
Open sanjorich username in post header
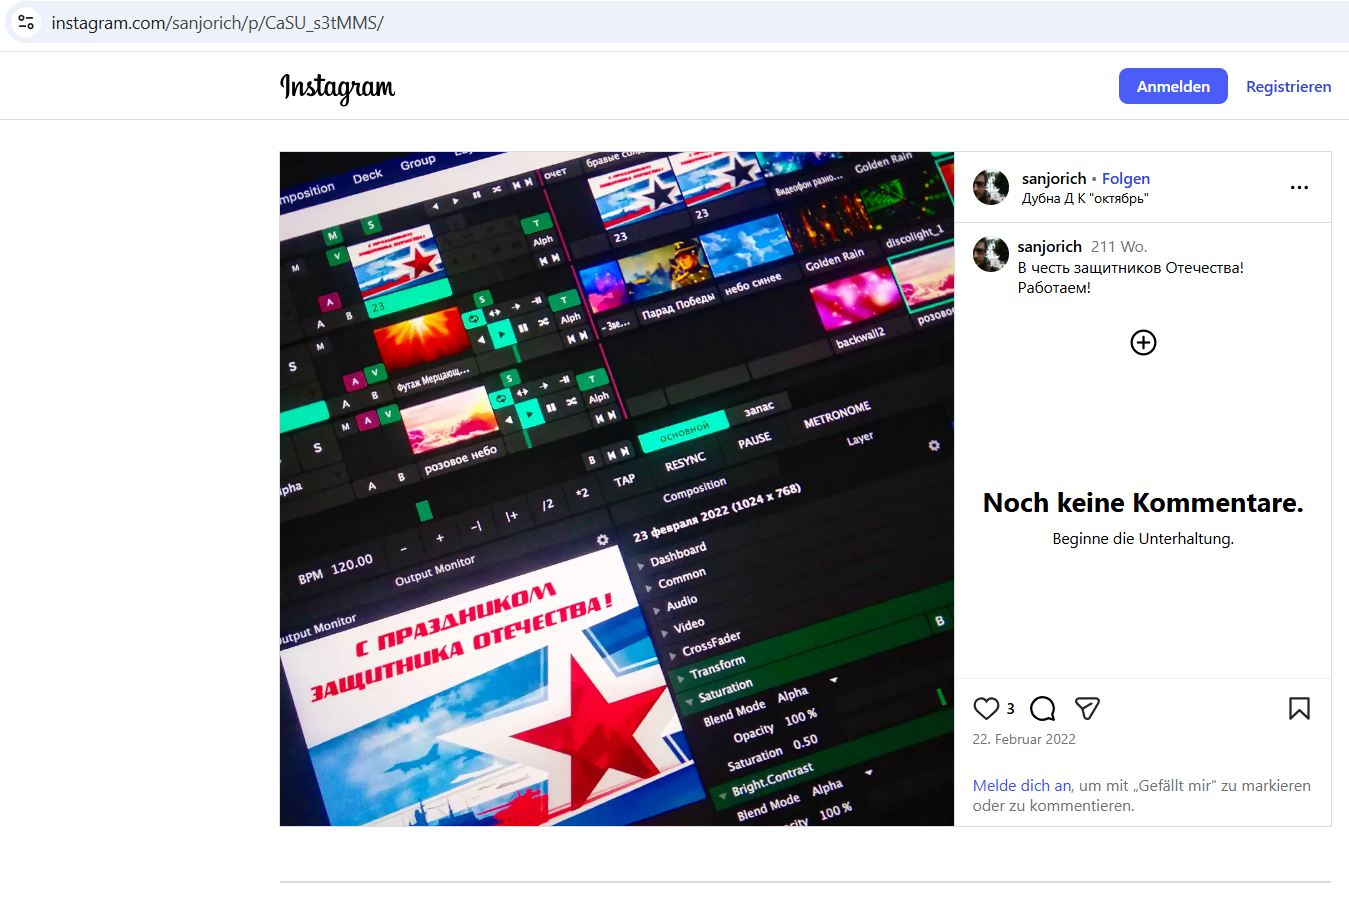coord(1053,178)
